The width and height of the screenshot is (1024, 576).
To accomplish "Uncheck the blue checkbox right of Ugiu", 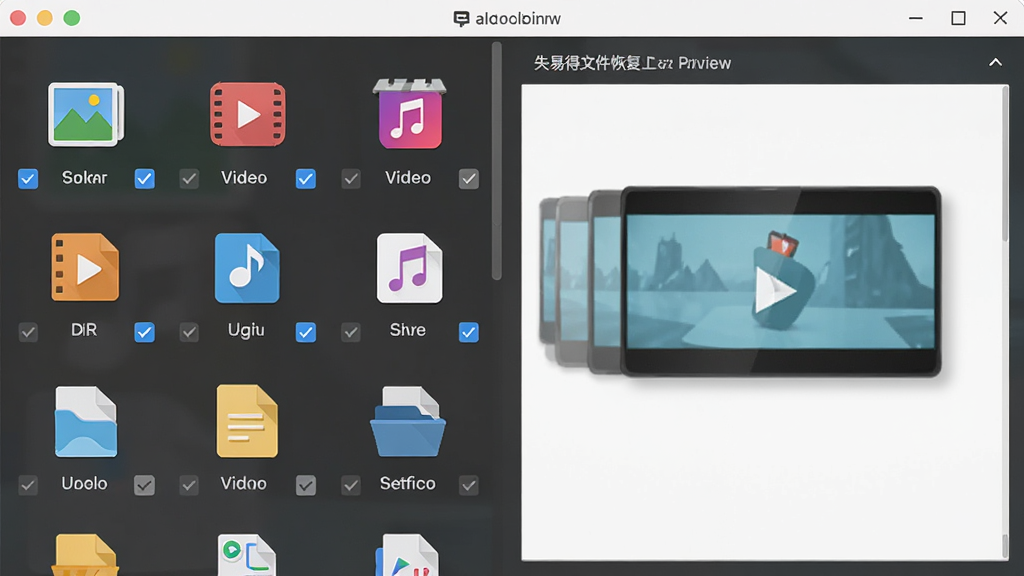I will (x=306, y=332).
